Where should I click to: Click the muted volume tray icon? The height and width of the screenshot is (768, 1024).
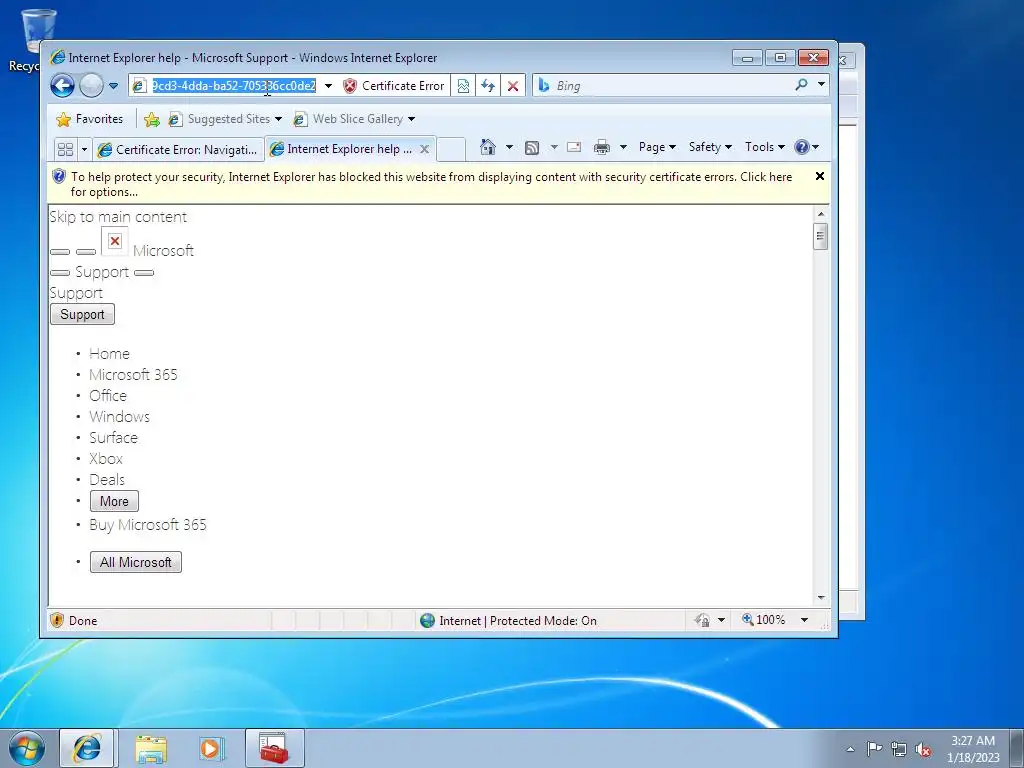[x=923, y=749]
